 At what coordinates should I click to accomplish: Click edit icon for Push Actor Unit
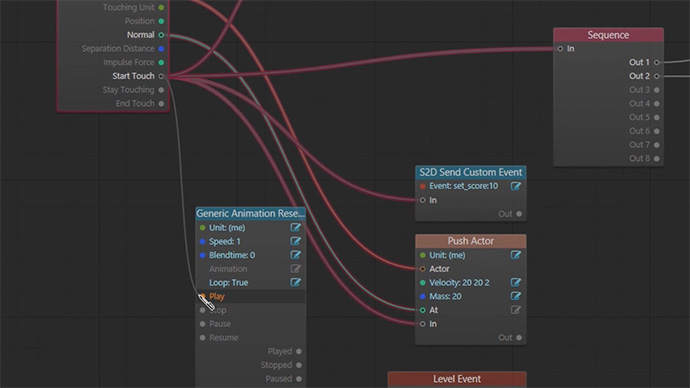coord(516,255)
